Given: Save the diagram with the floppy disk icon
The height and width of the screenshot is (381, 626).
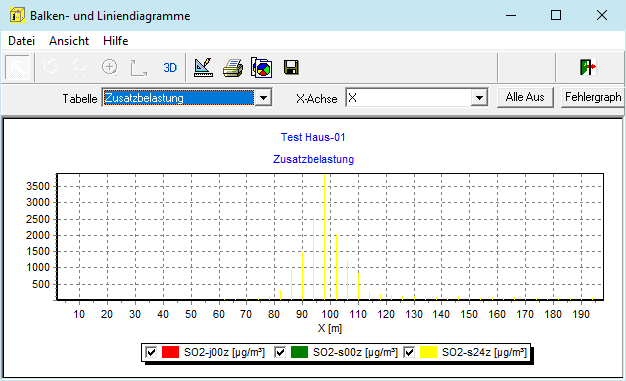Looking at the screenshot, I should pyautogui.click(x=291, y=67).
